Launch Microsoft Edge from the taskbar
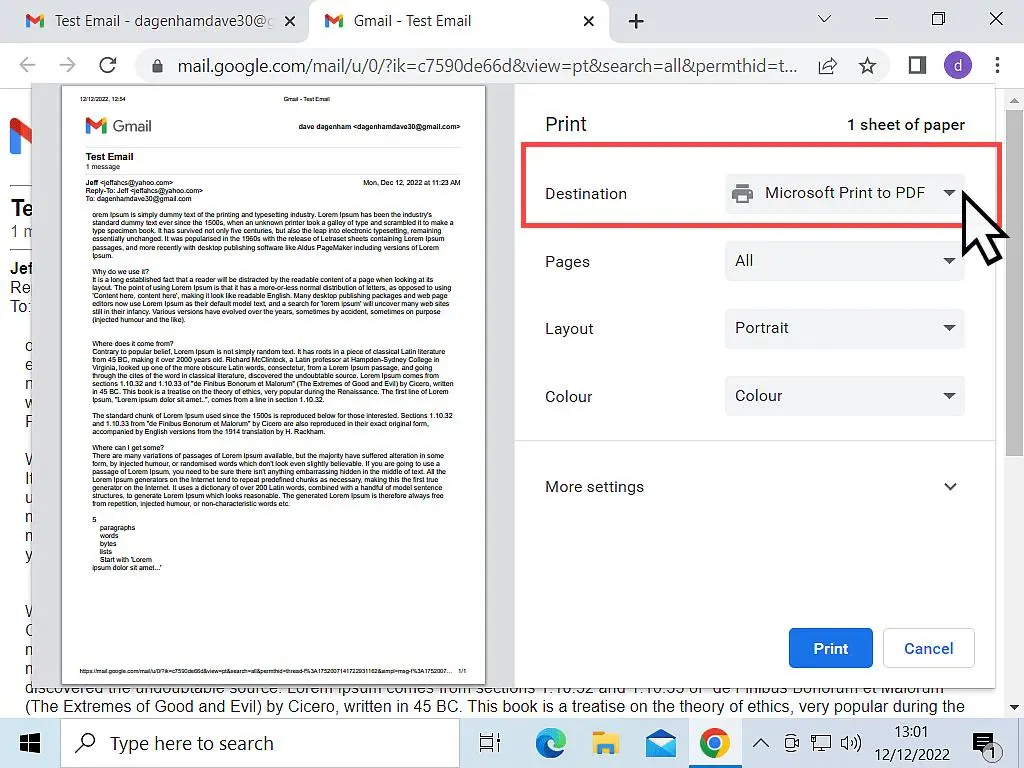Screen dimensions: 1024x768 (551, 743)
